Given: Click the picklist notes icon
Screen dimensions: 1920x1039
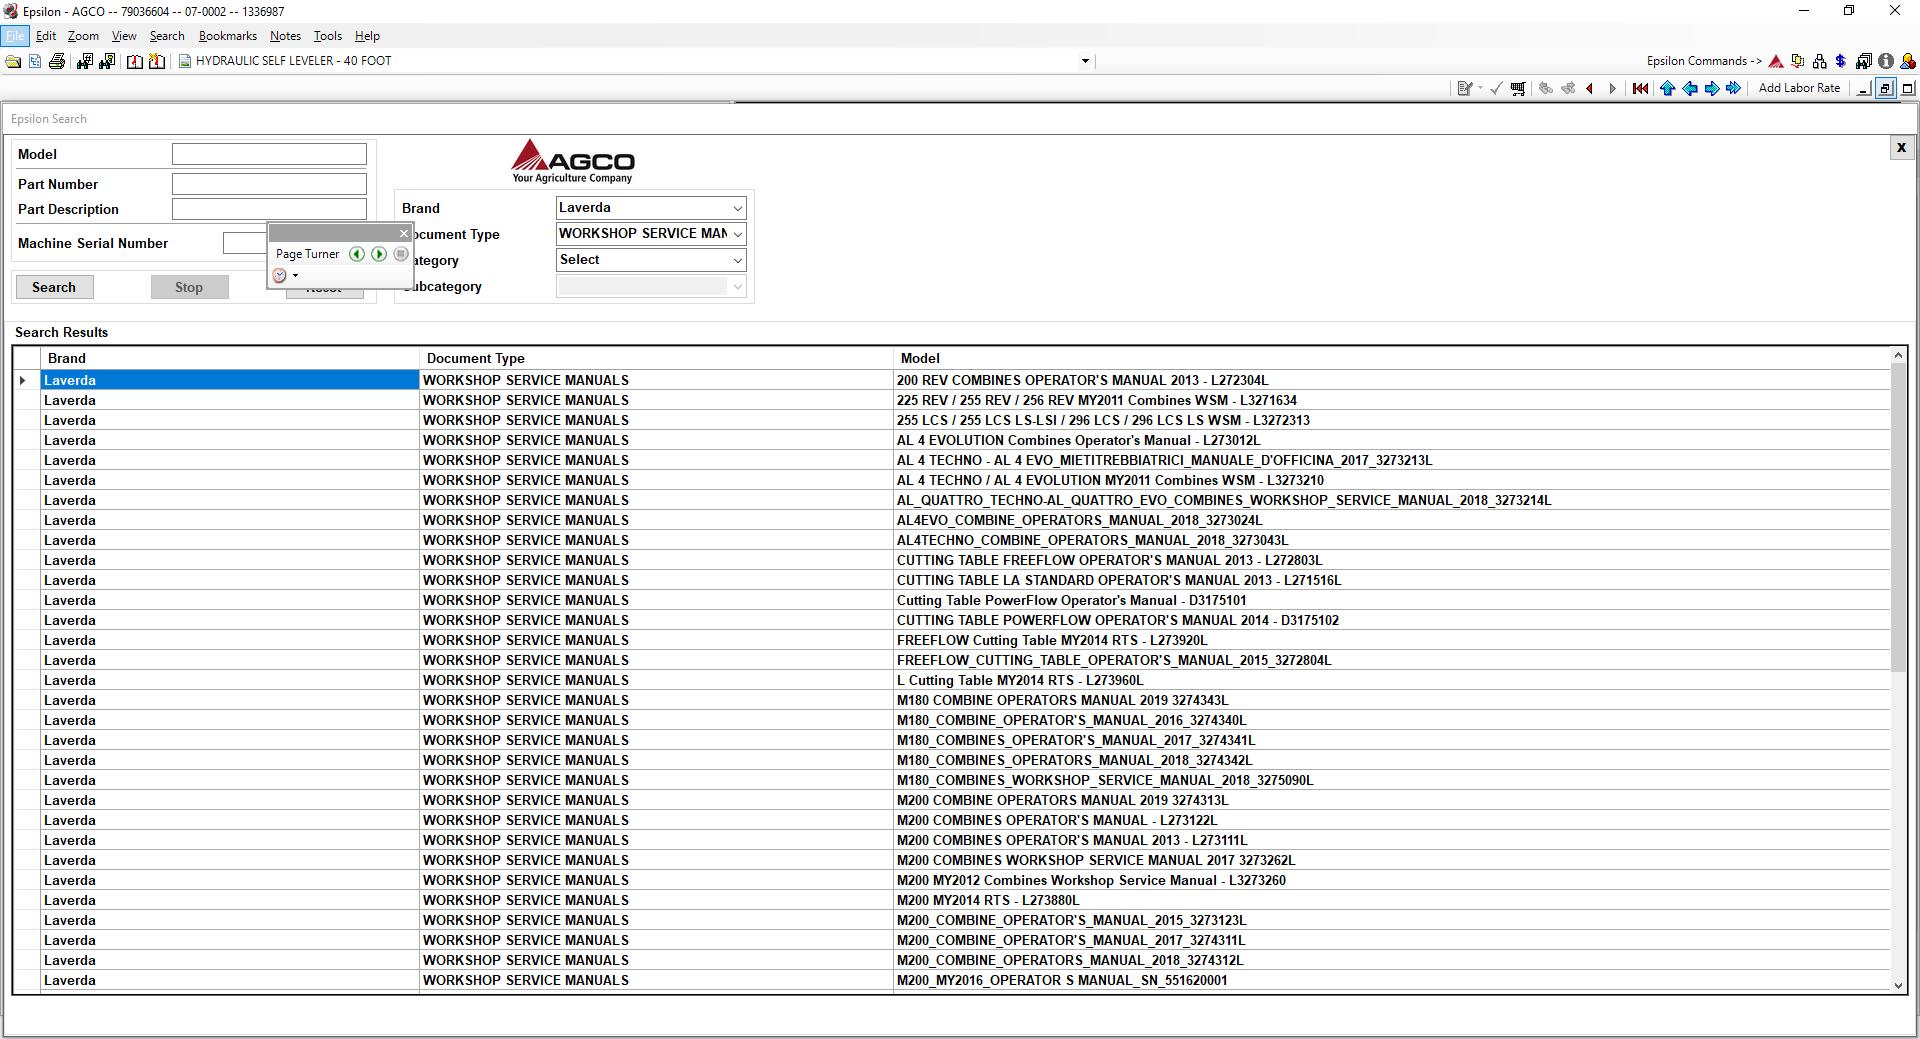Looking at the screenshot, I should click(x=1465, y=89).
